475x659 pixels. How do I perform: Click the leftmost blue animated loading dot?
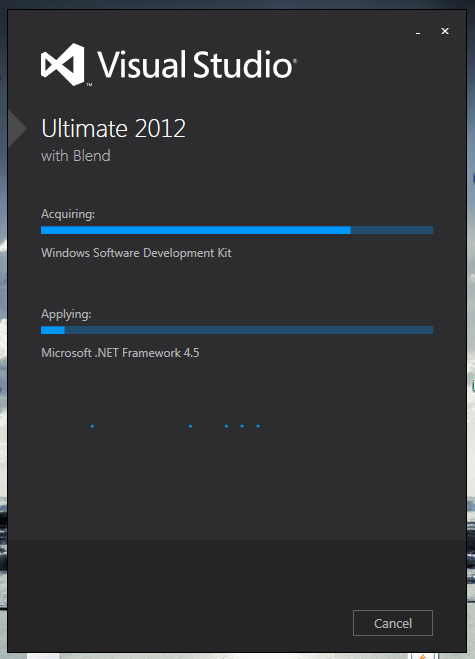(92, 426)
